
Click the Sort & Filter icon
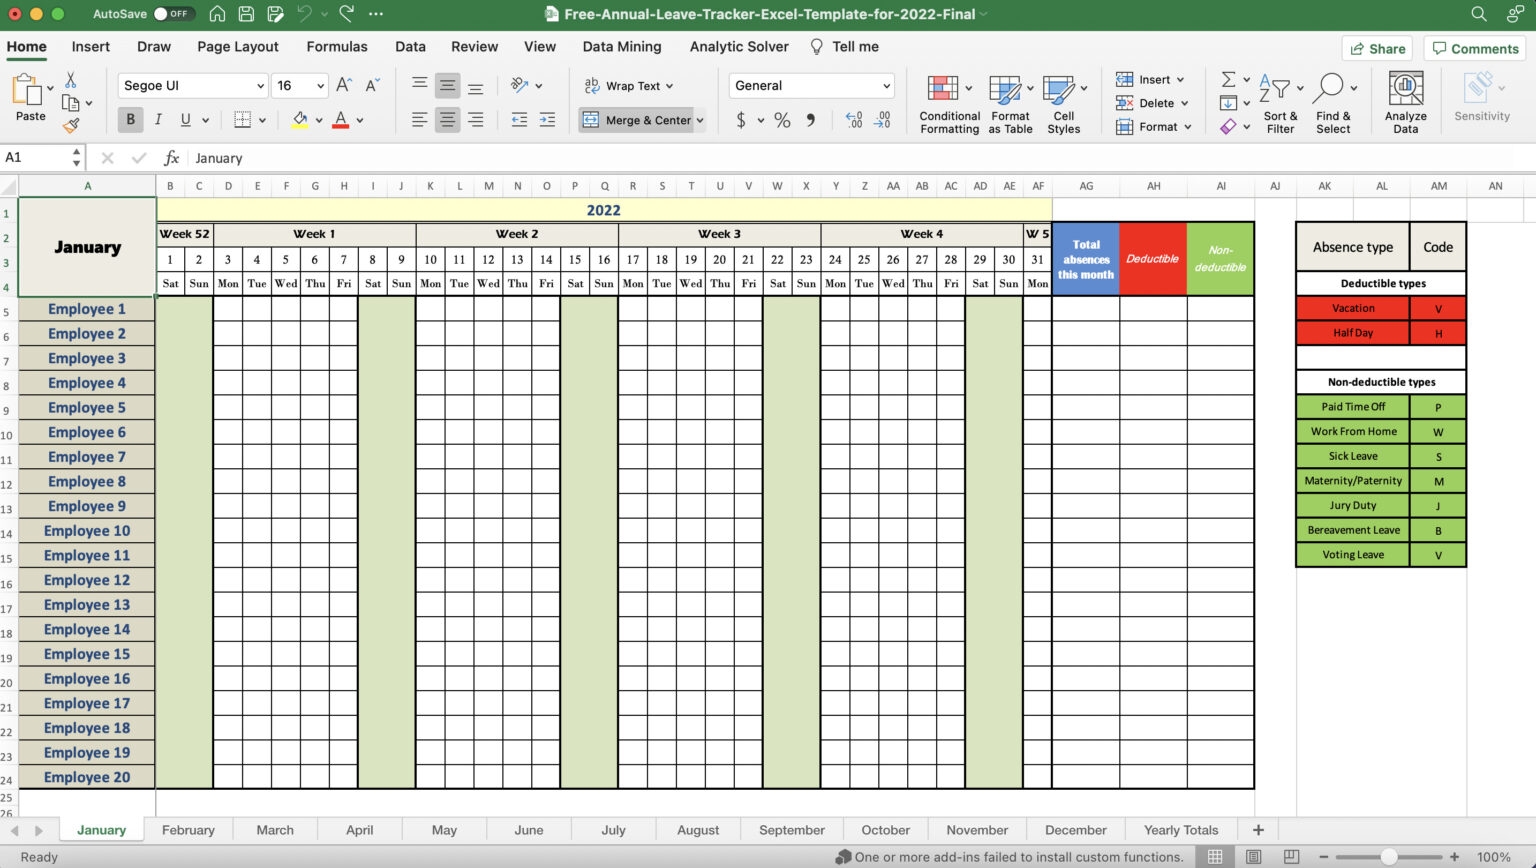(x=1274, y=89)
